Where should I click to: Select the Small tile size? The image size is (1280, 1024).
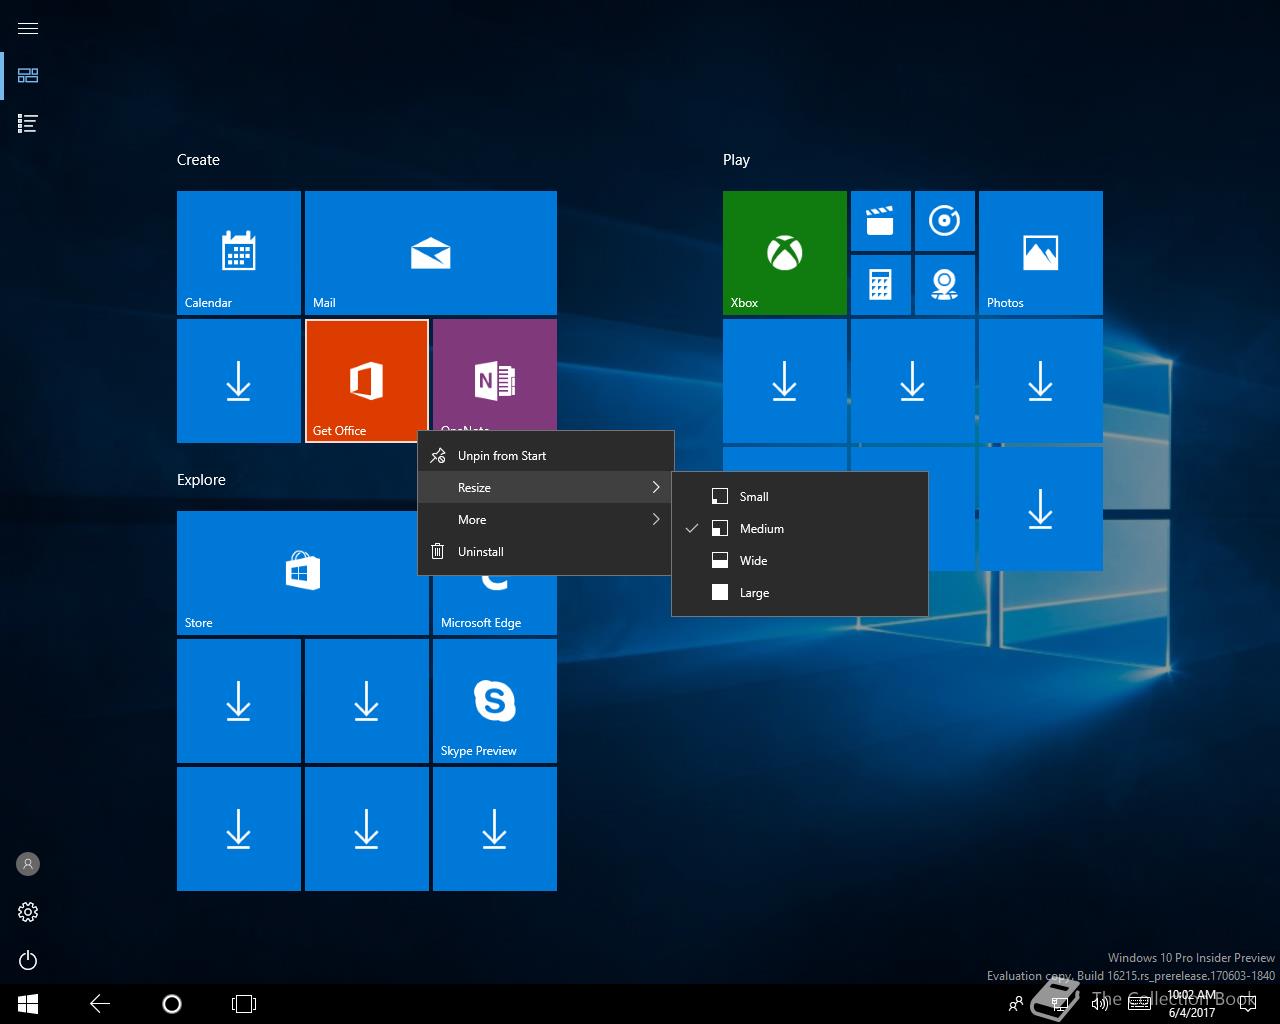[800, 496]
